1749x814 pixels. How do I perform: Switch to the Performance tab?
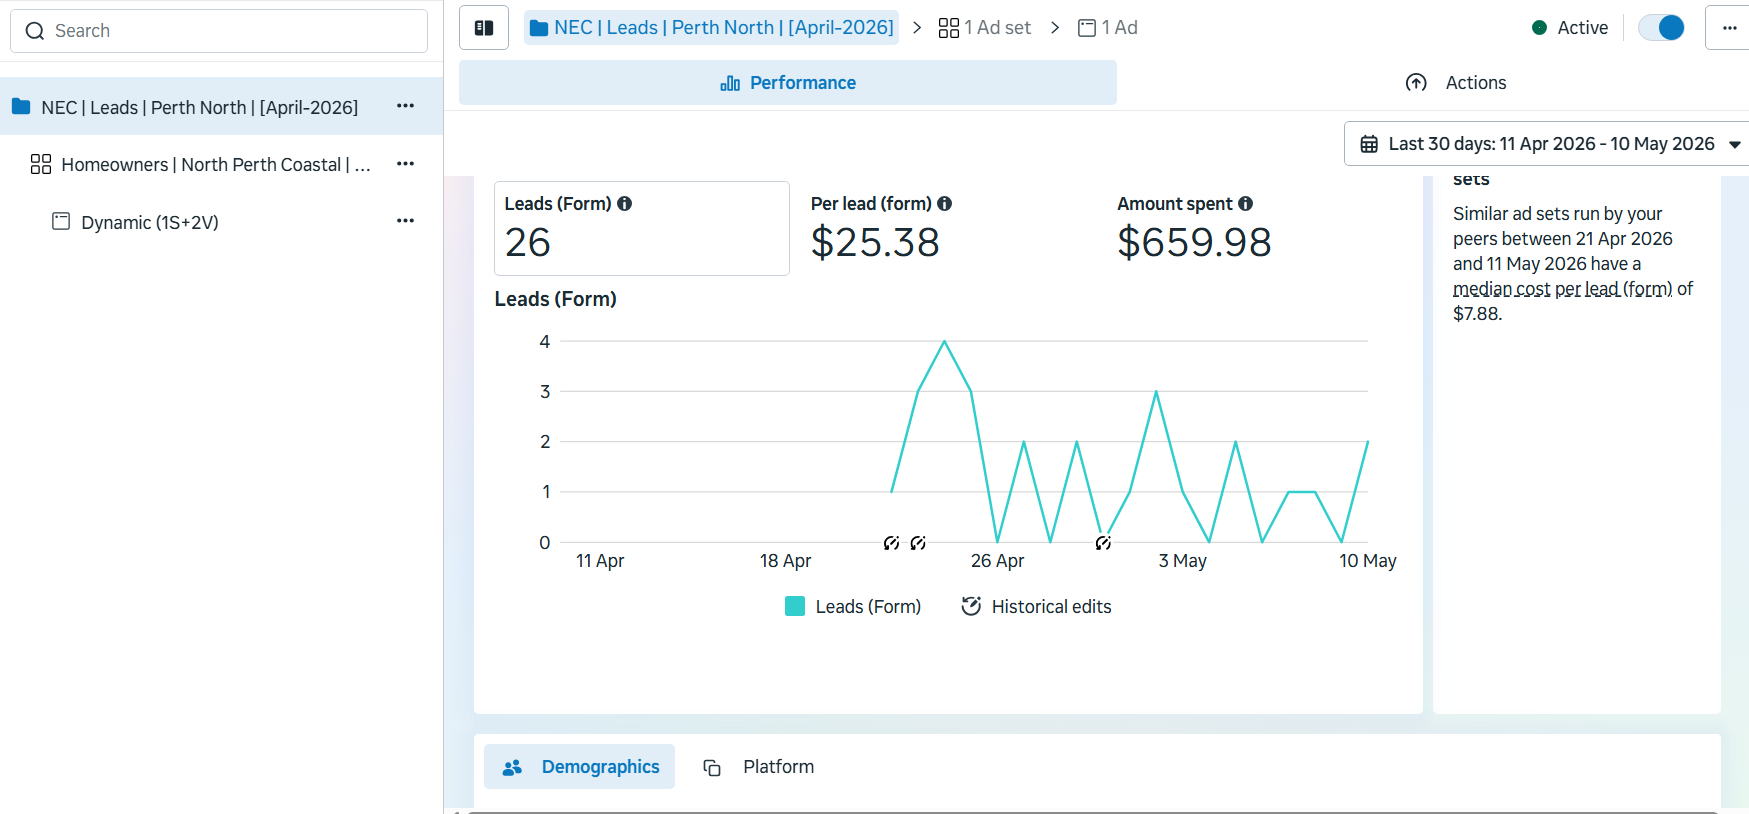(788, 83)
